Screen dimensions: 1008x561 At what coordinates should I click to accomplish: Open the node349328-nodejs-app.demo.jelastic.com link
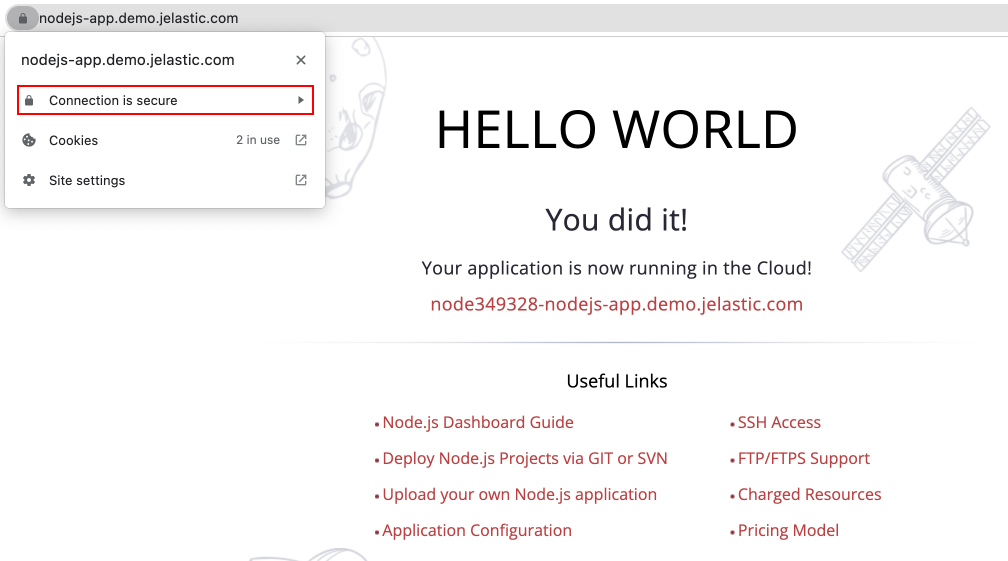[x=616, y=304]
